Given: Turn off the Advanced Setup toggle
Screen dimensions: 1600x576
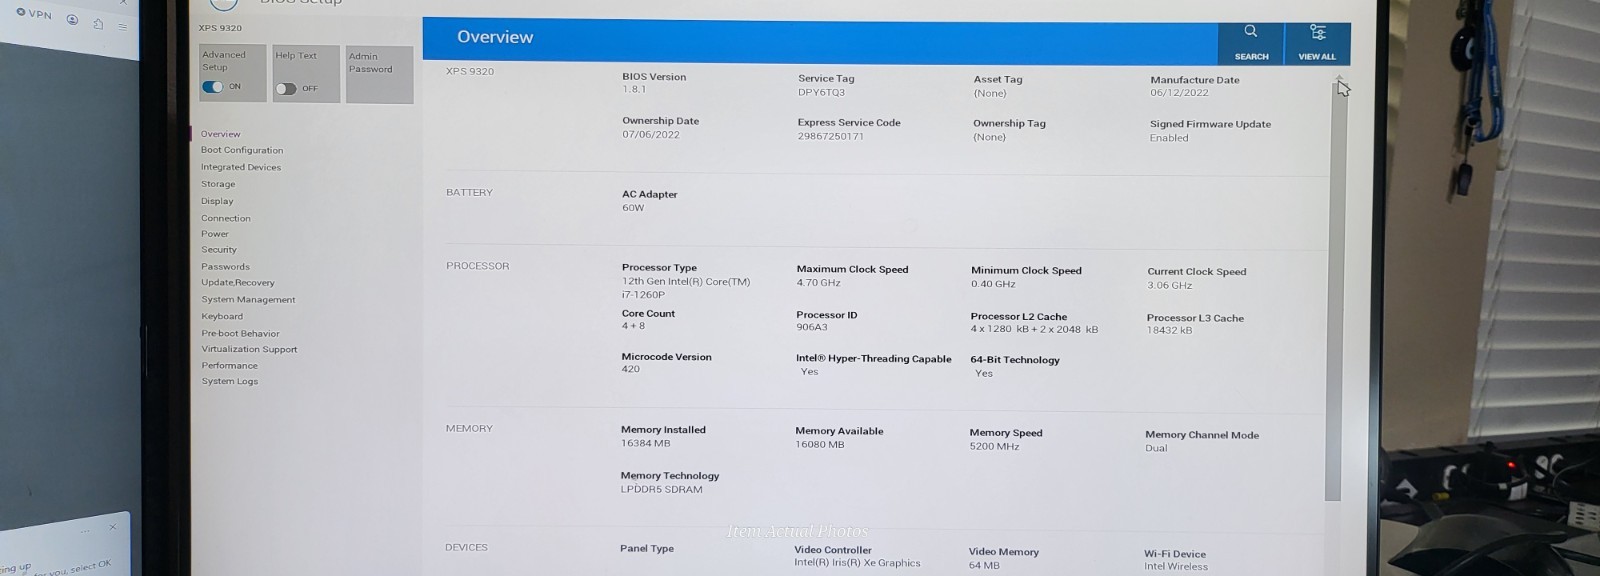Looking at the screenshot, I should click(x=213, y=87).
